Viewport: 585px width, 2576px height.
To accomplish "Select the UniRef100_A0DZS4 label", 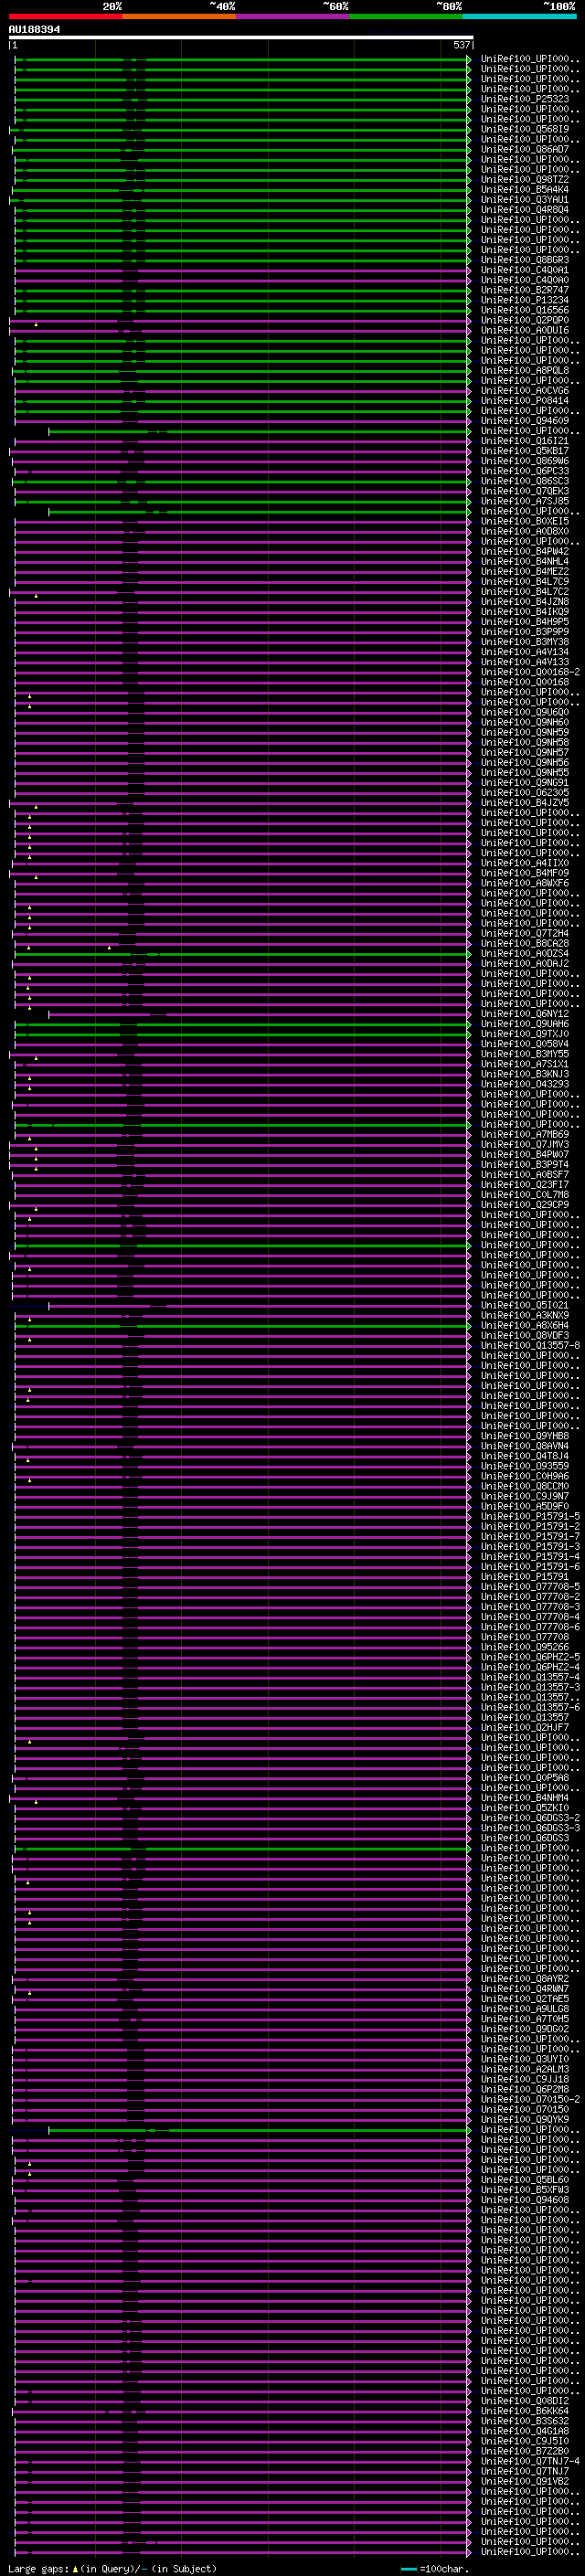I will [524, 953].
